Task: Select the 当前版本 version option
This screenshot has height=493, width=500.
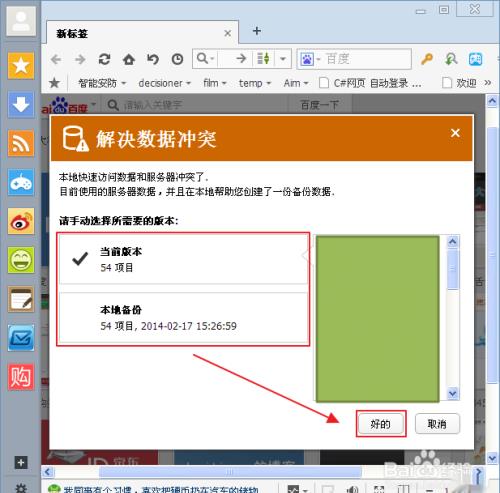Action: click(183, 259)
